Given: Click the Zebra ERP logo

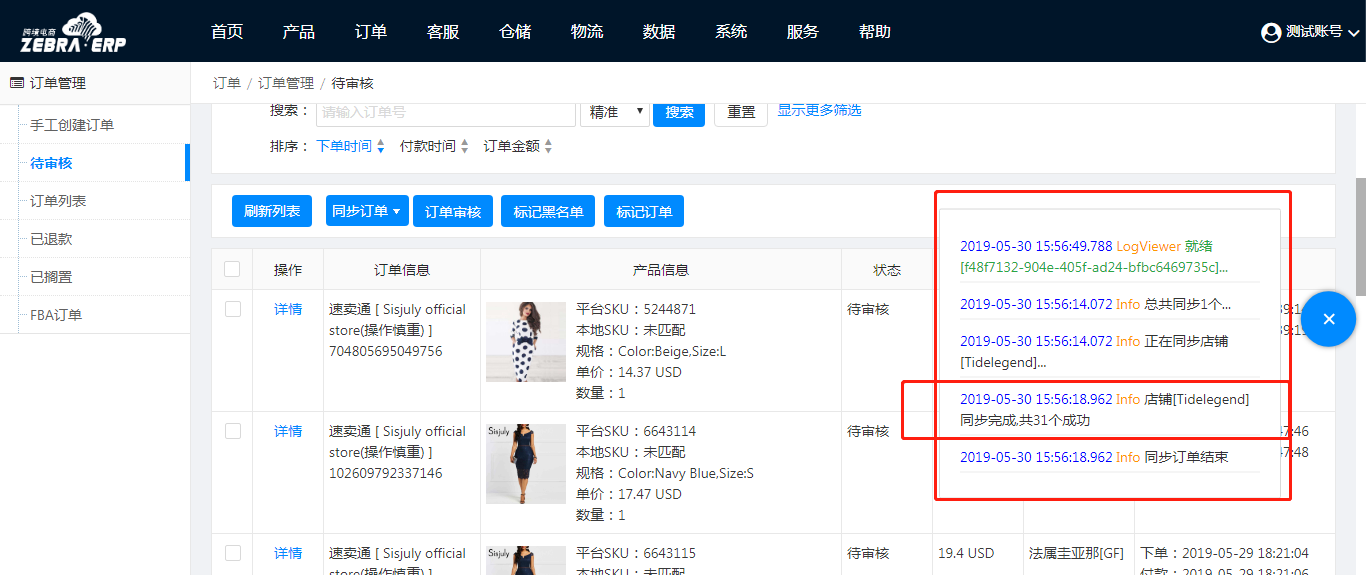Looking at the screenshot, I should pos(74,33).
